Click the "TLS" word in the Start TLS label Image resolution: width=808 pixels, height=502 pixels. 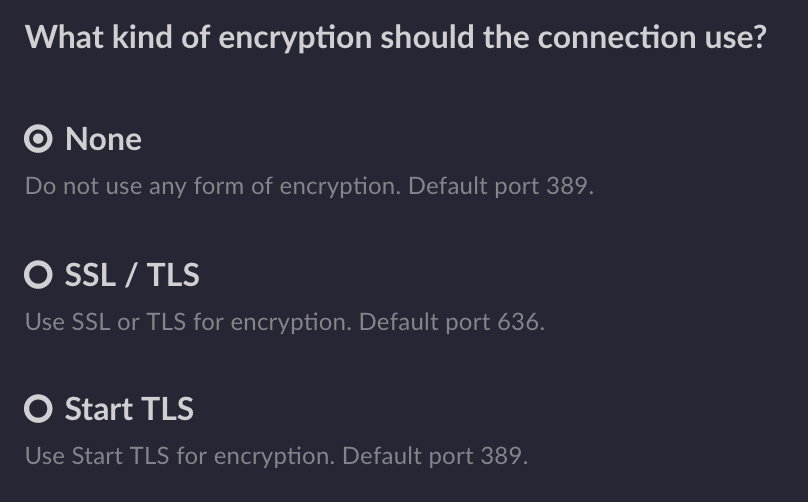pos(168,409)
